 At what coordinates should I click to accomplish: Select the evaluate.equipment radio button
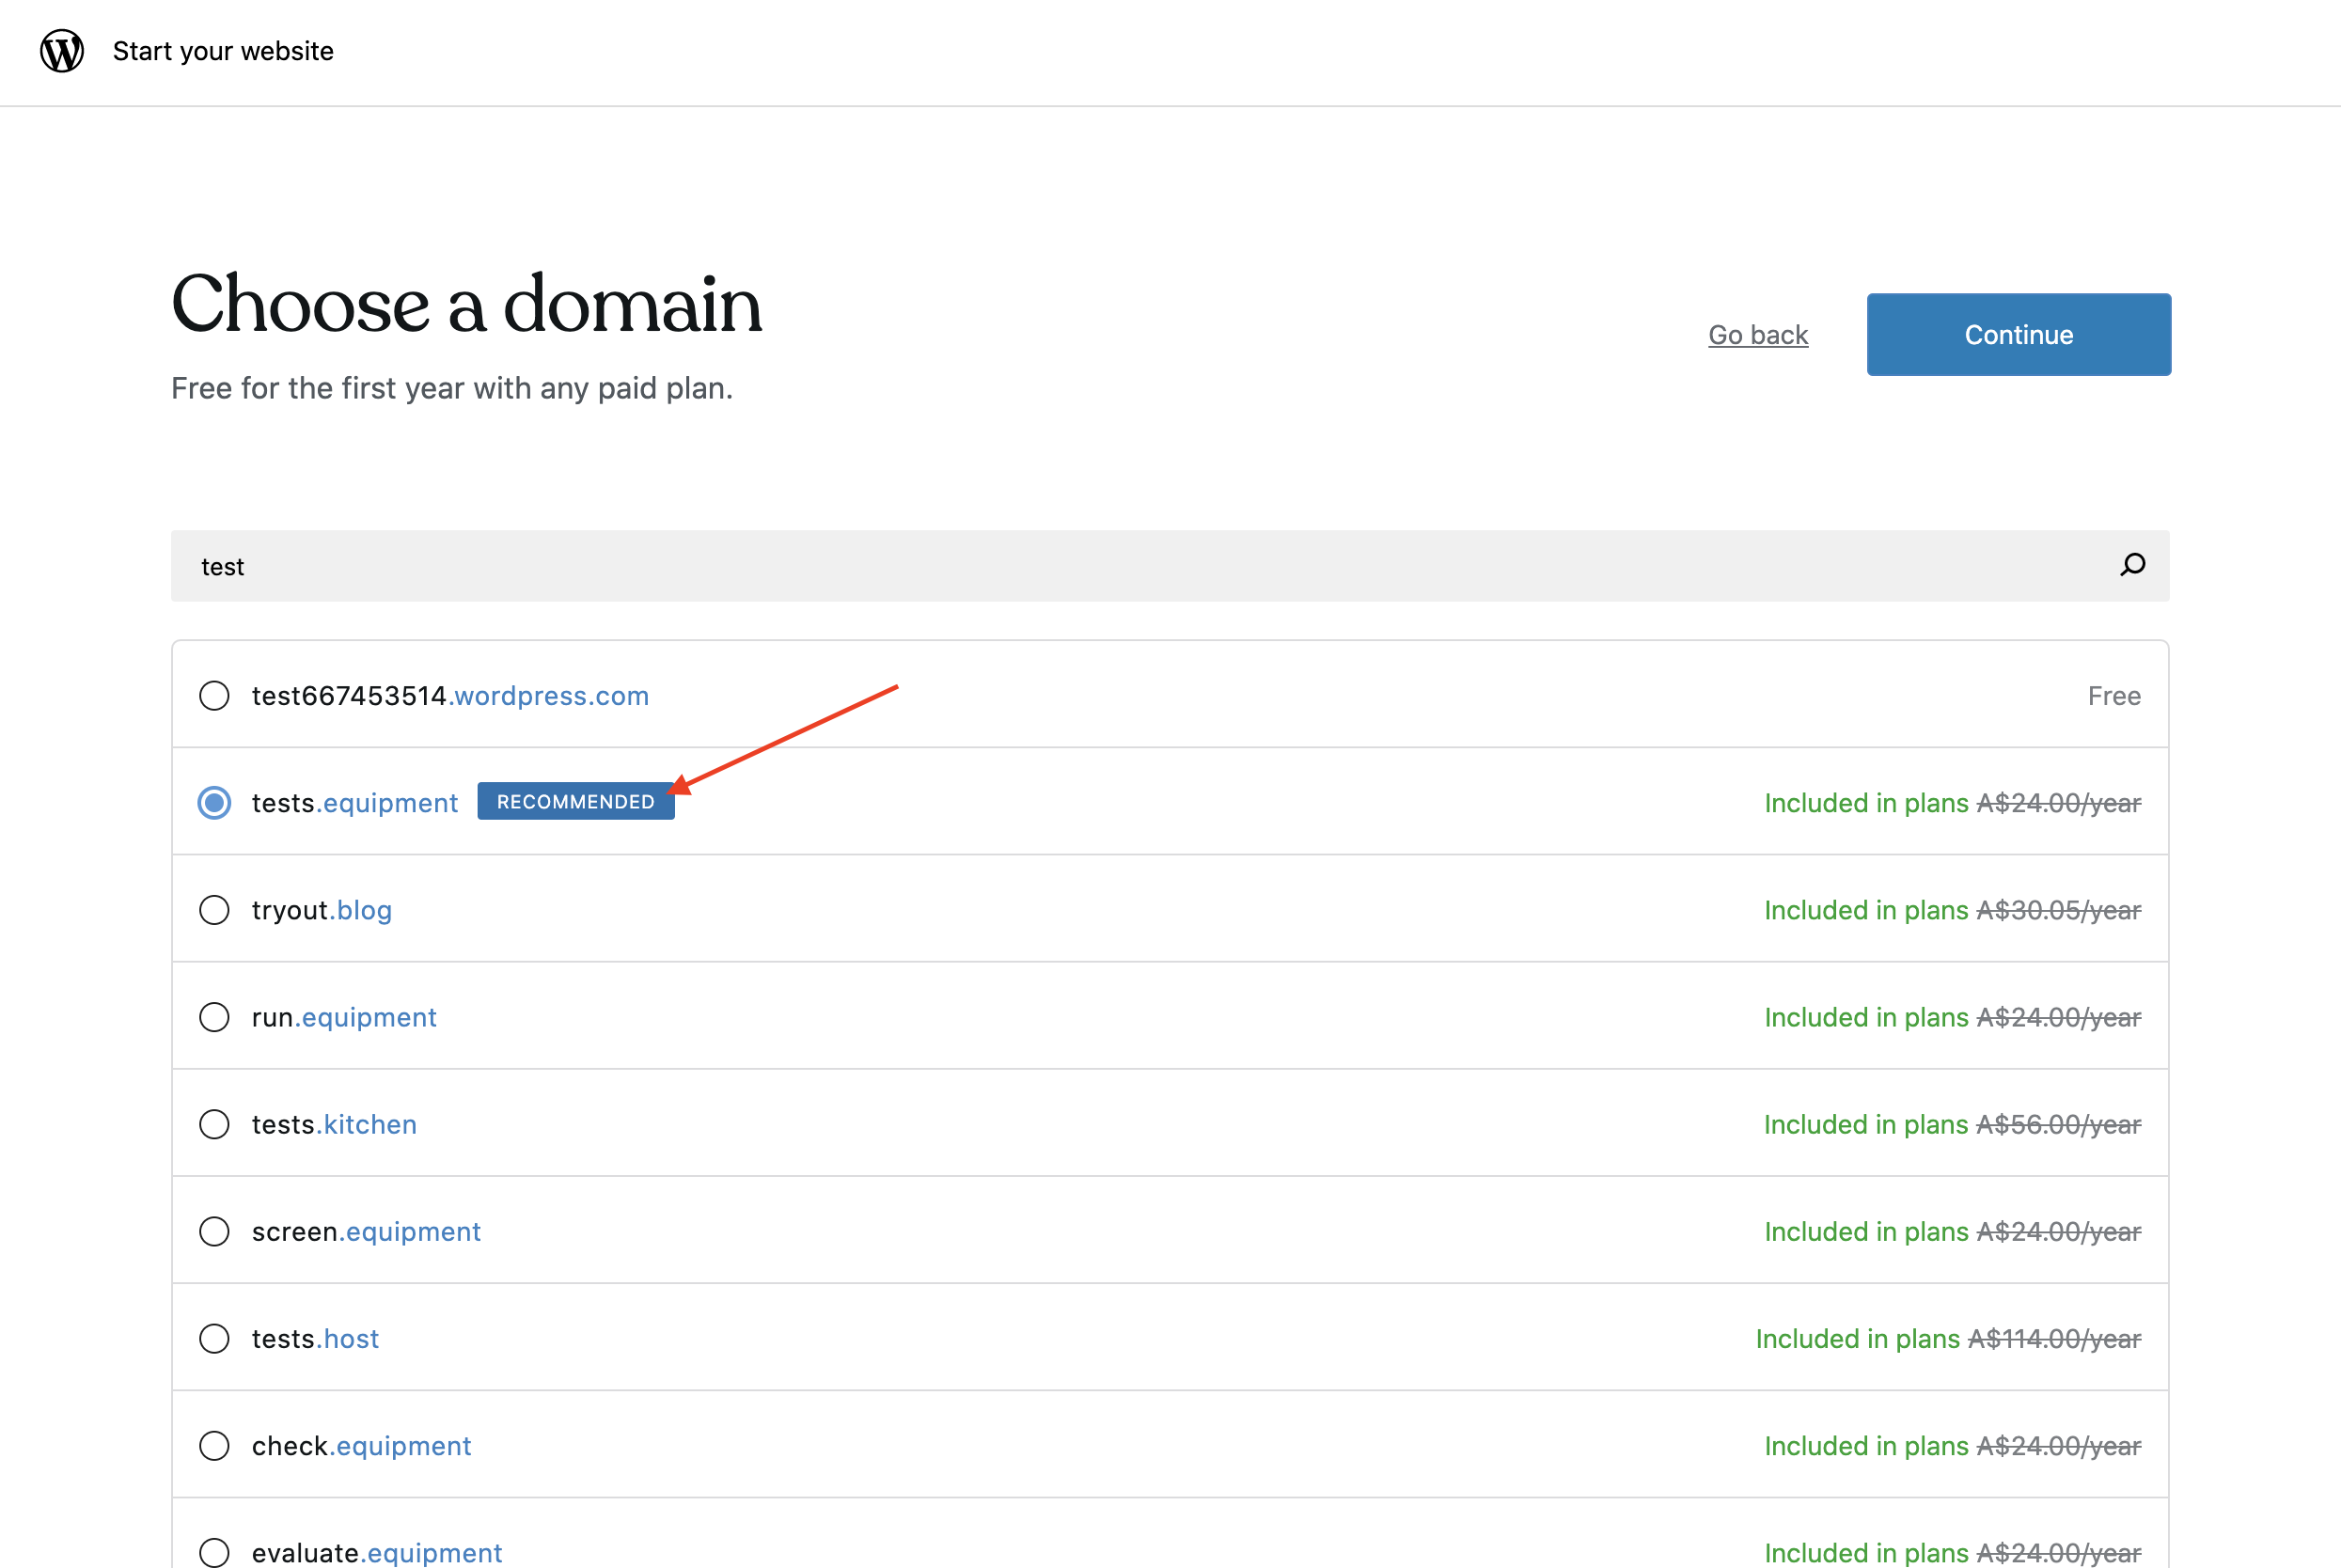214,1552
